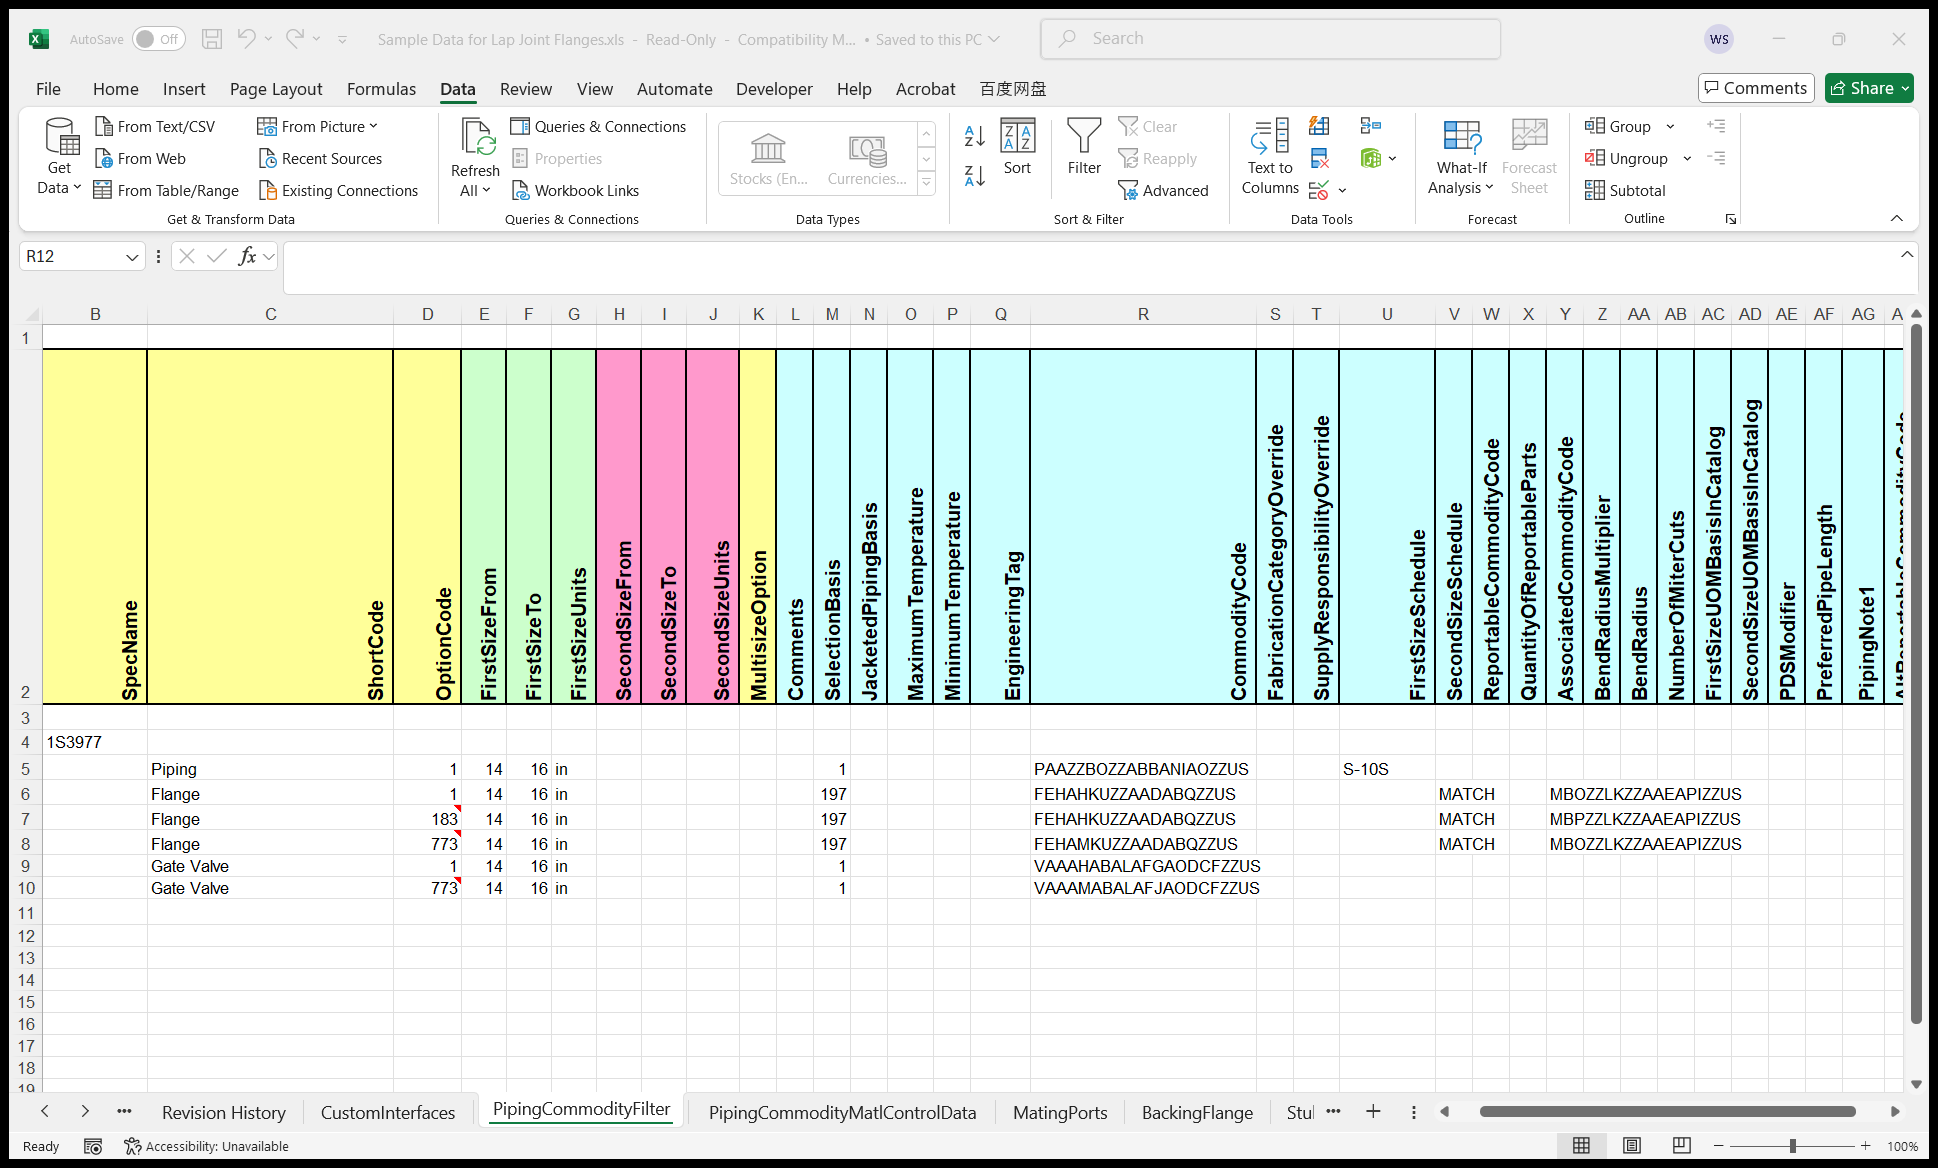Select Currencies data type
1938x1168 pixels.
tap(867, 158)
